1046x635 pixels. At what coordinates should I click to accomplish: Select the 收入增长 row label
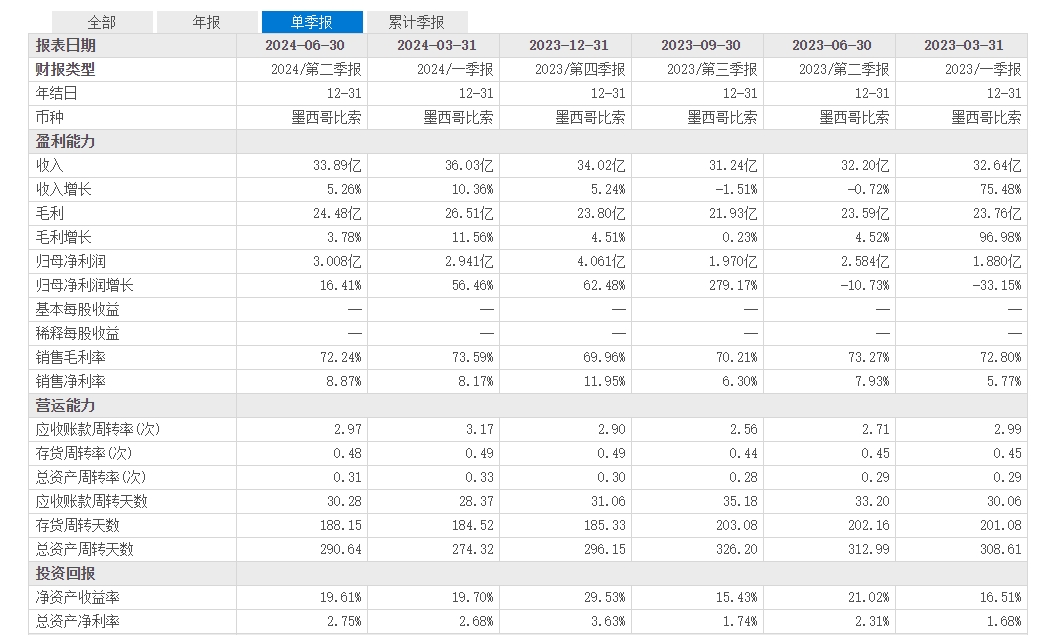pos(63,189)
